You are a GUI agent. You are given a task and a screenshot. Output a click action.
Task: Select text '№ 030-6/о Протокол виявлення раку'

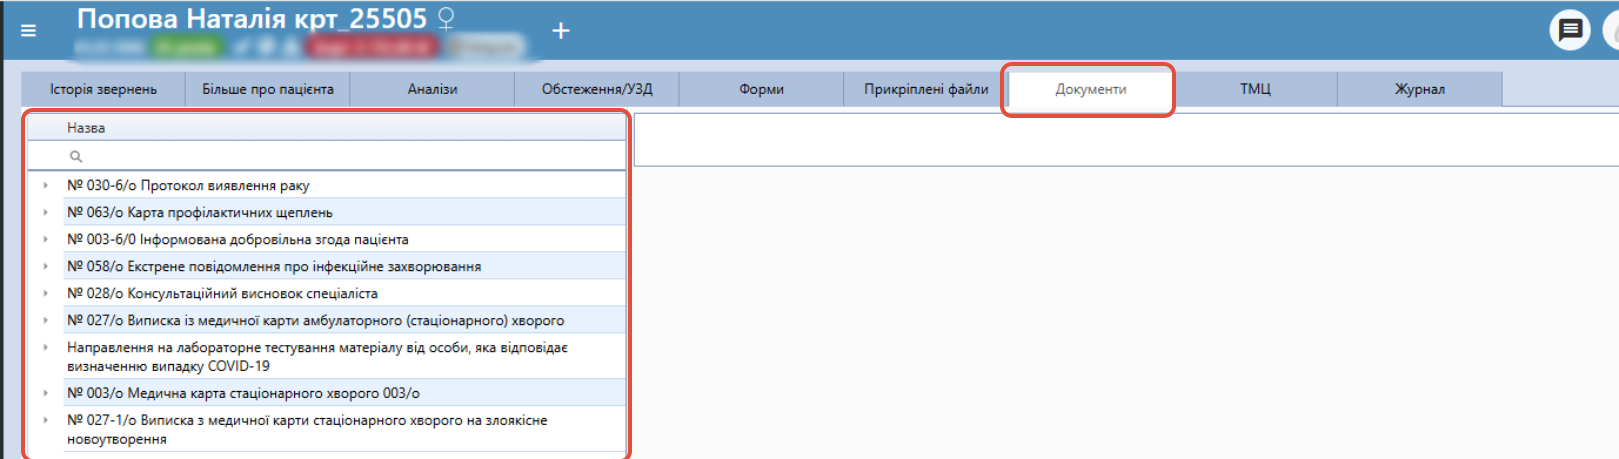pyautogui.click(x=188, y=185)
